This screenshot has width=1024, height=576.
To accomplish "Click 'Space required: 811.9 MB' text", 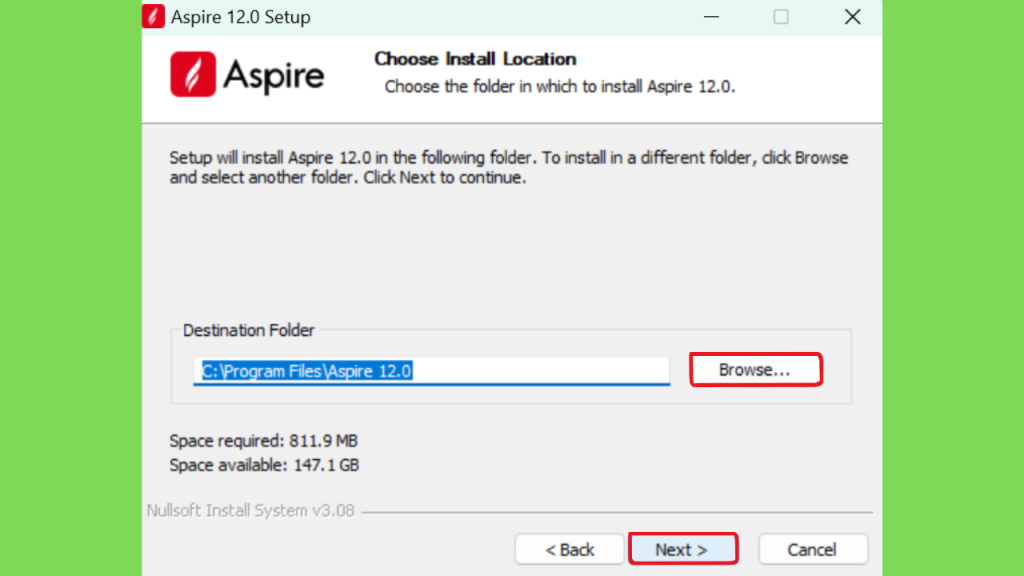I will [x=263, y=441].
